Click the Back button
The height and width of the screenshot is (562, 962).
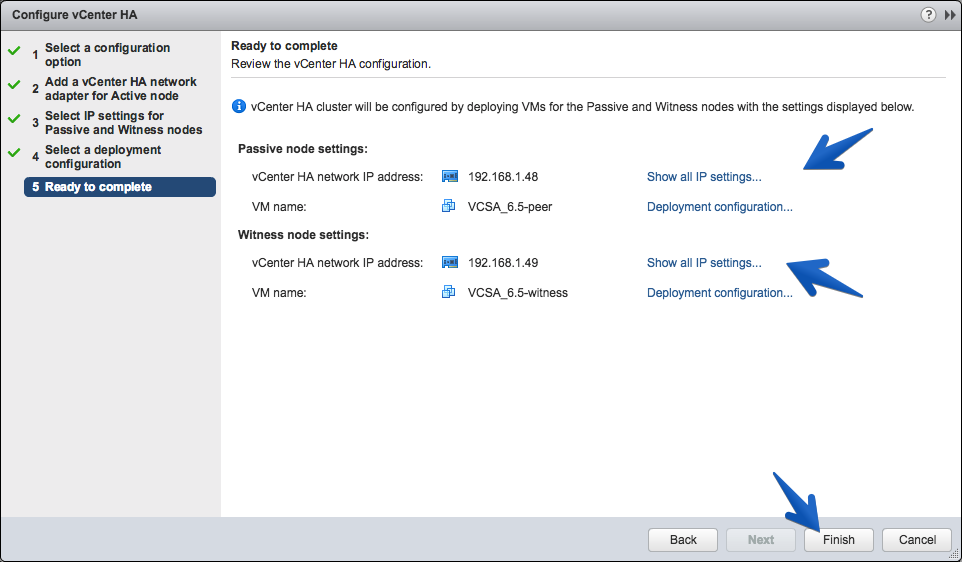click(x=683, y=540)
